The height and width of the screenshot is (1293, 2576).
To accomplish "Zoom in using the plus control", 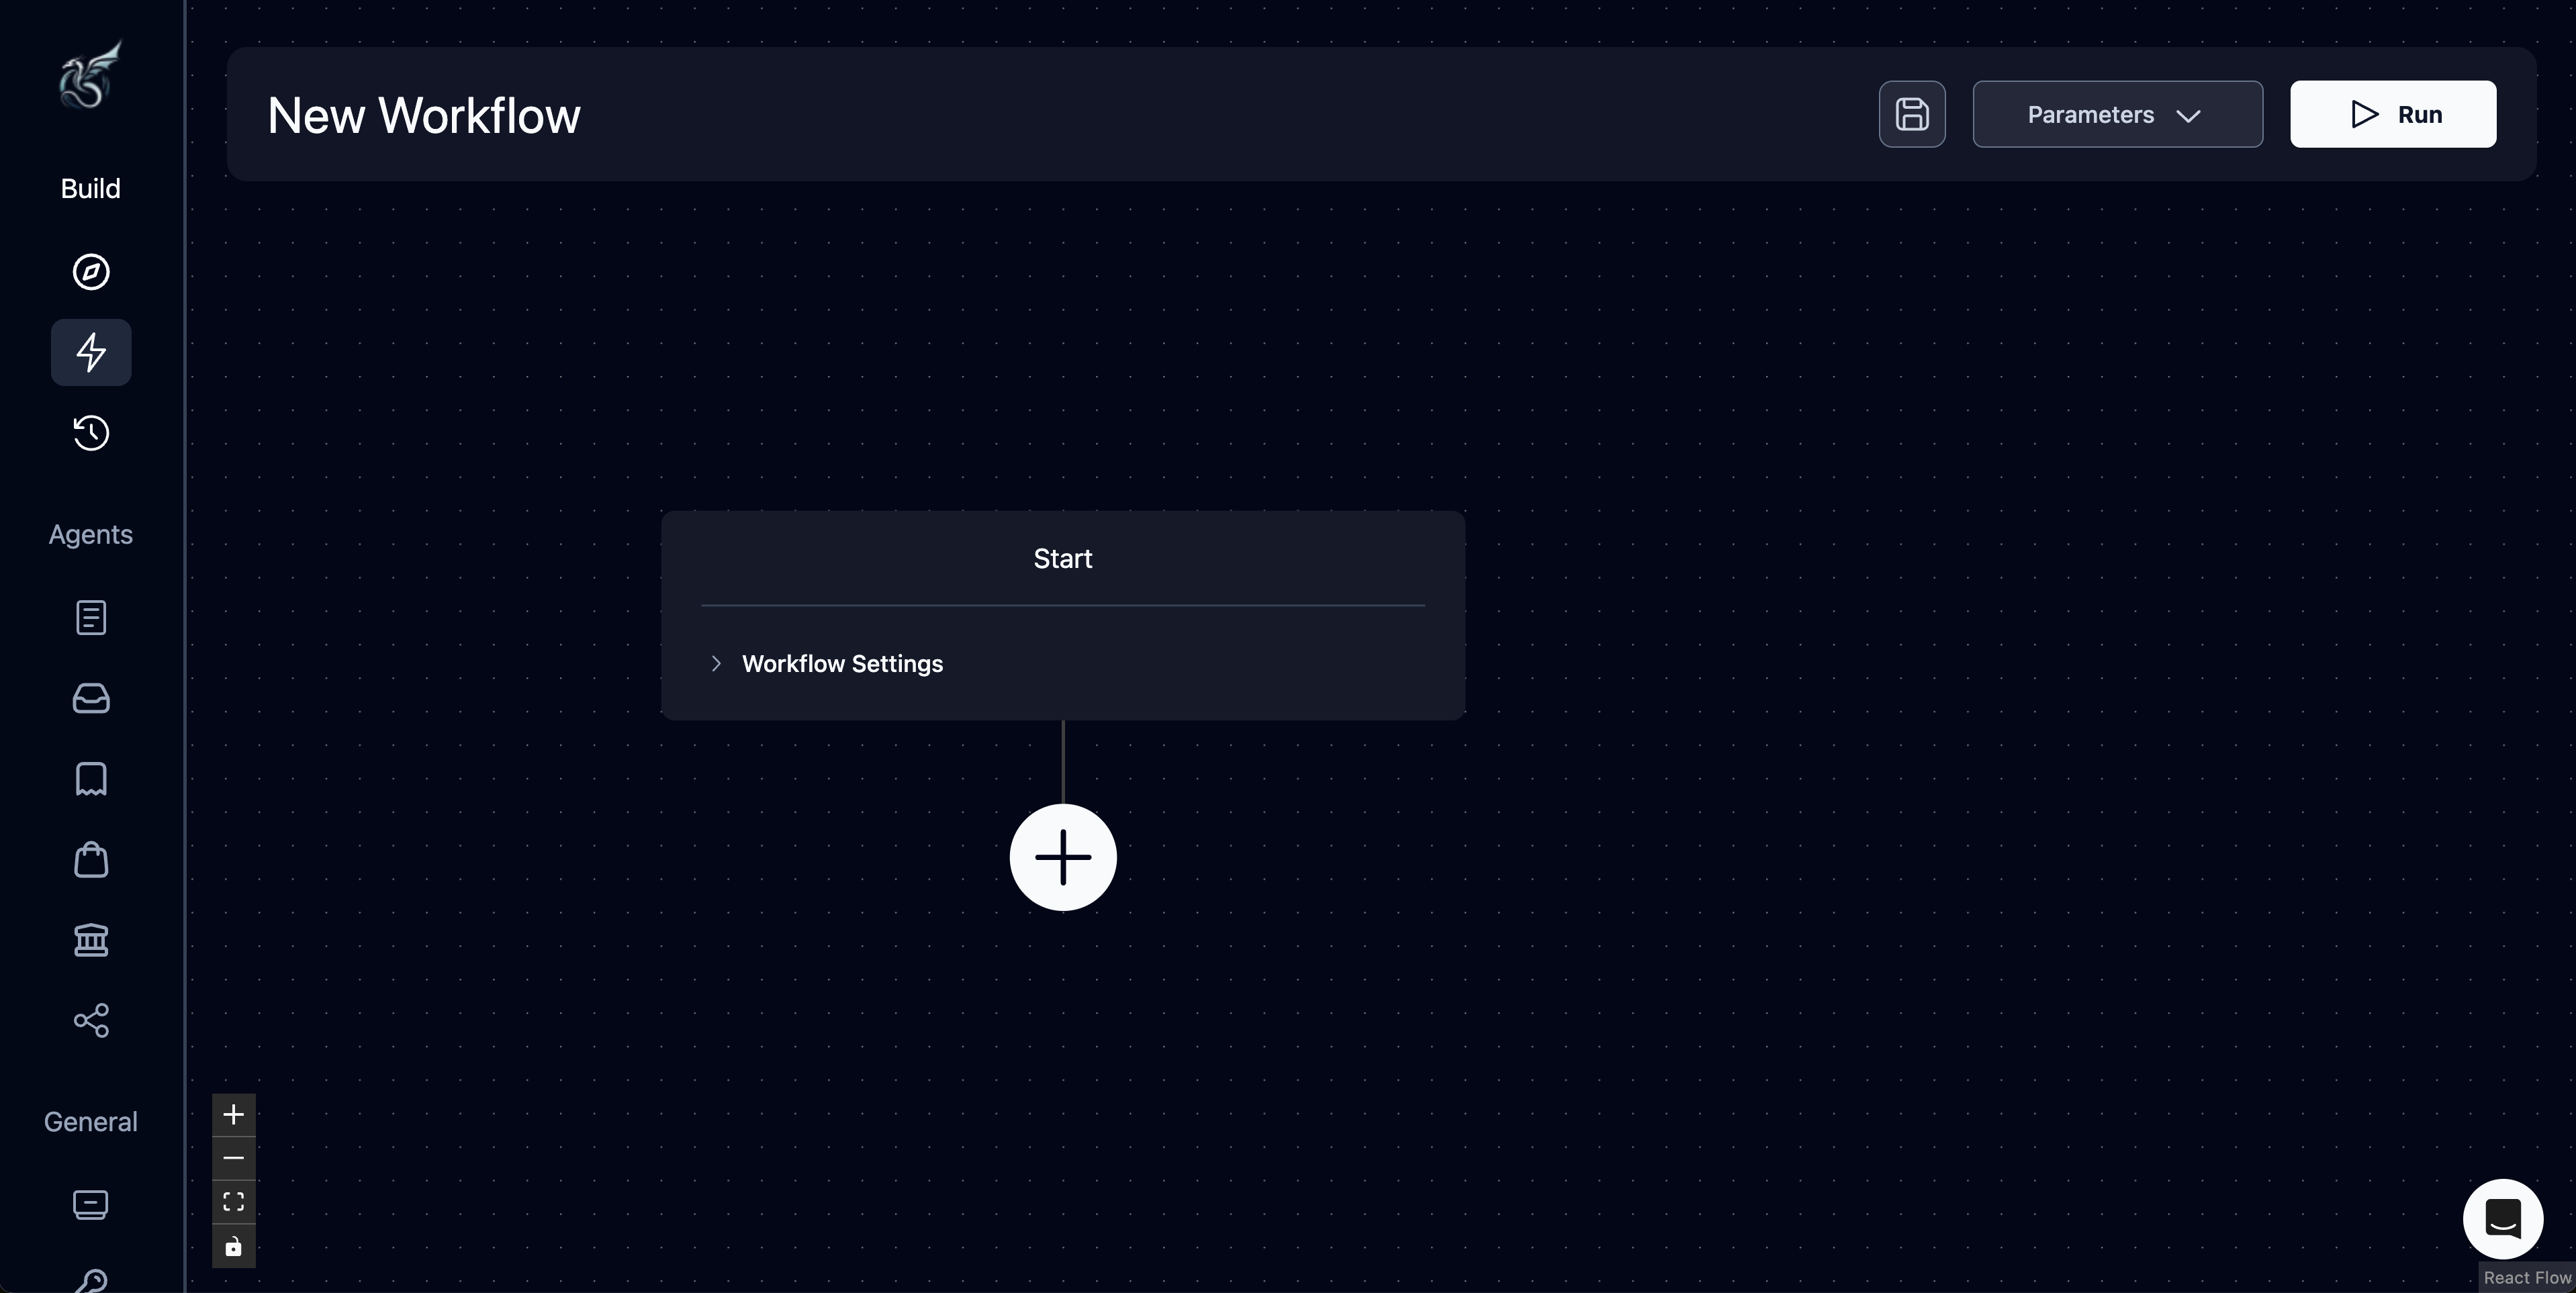I will pos(233,1115).
